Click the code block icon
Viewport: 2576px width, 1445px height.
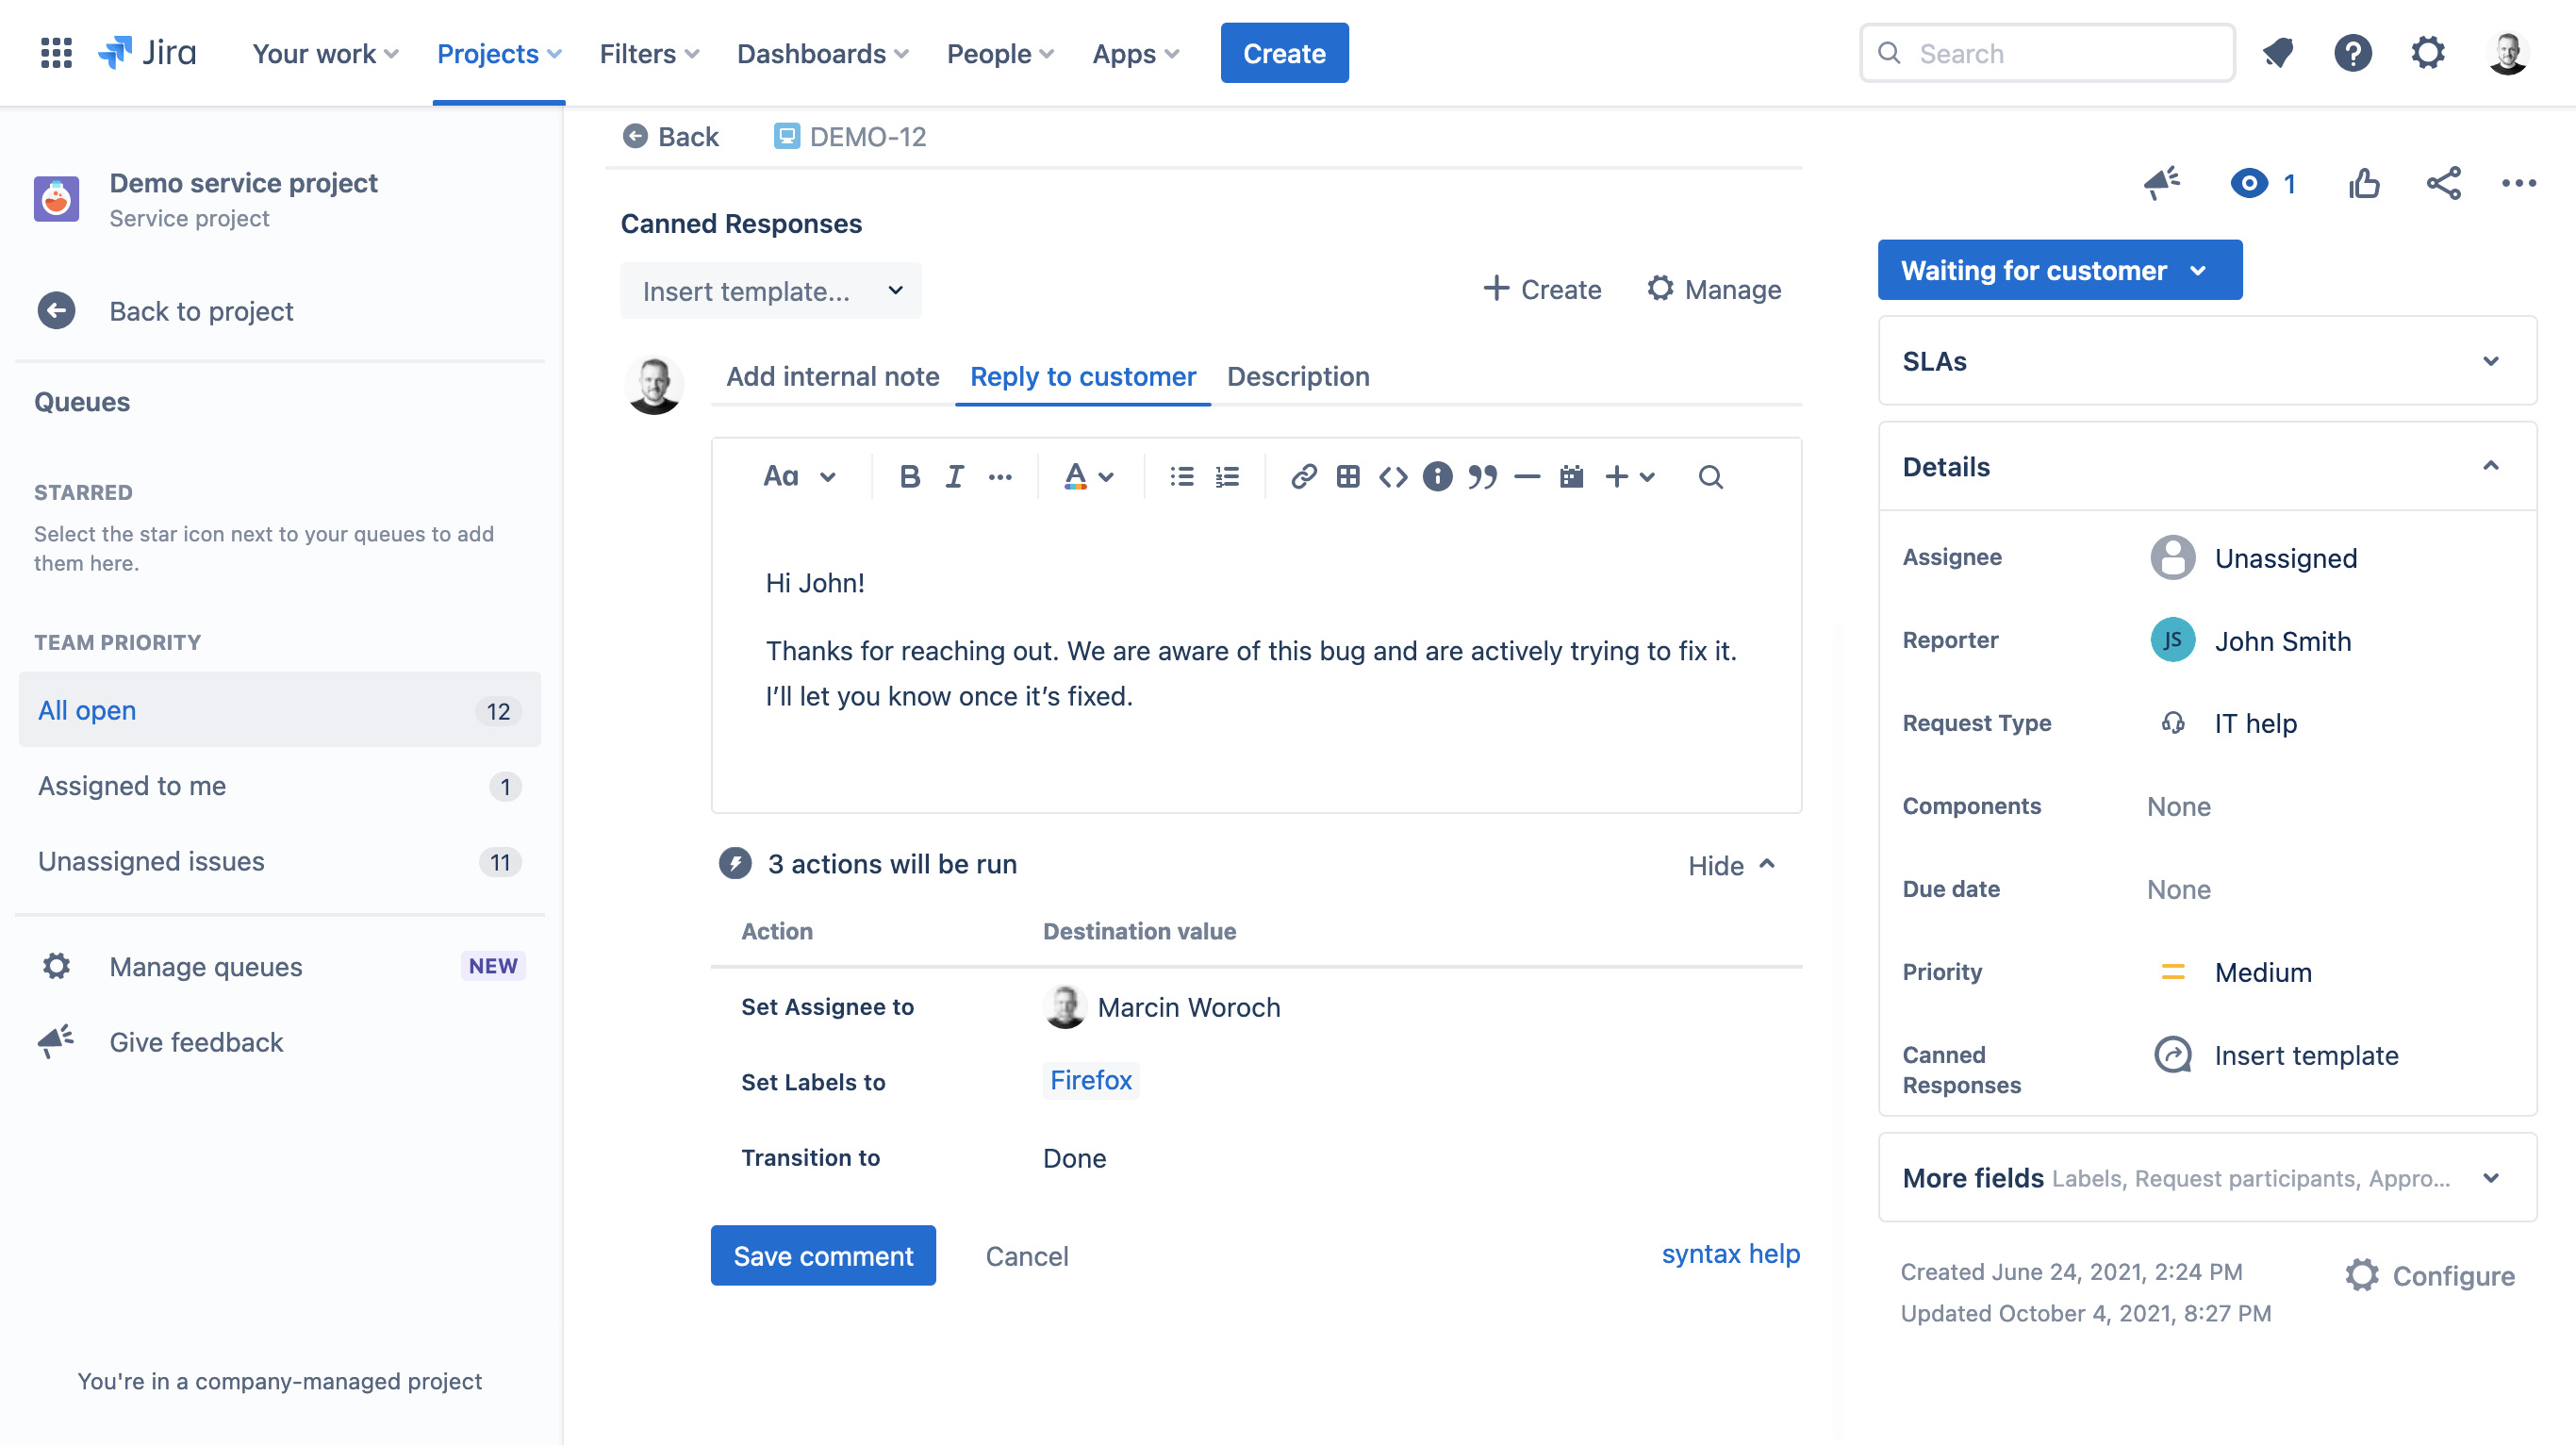(1391, 474)
